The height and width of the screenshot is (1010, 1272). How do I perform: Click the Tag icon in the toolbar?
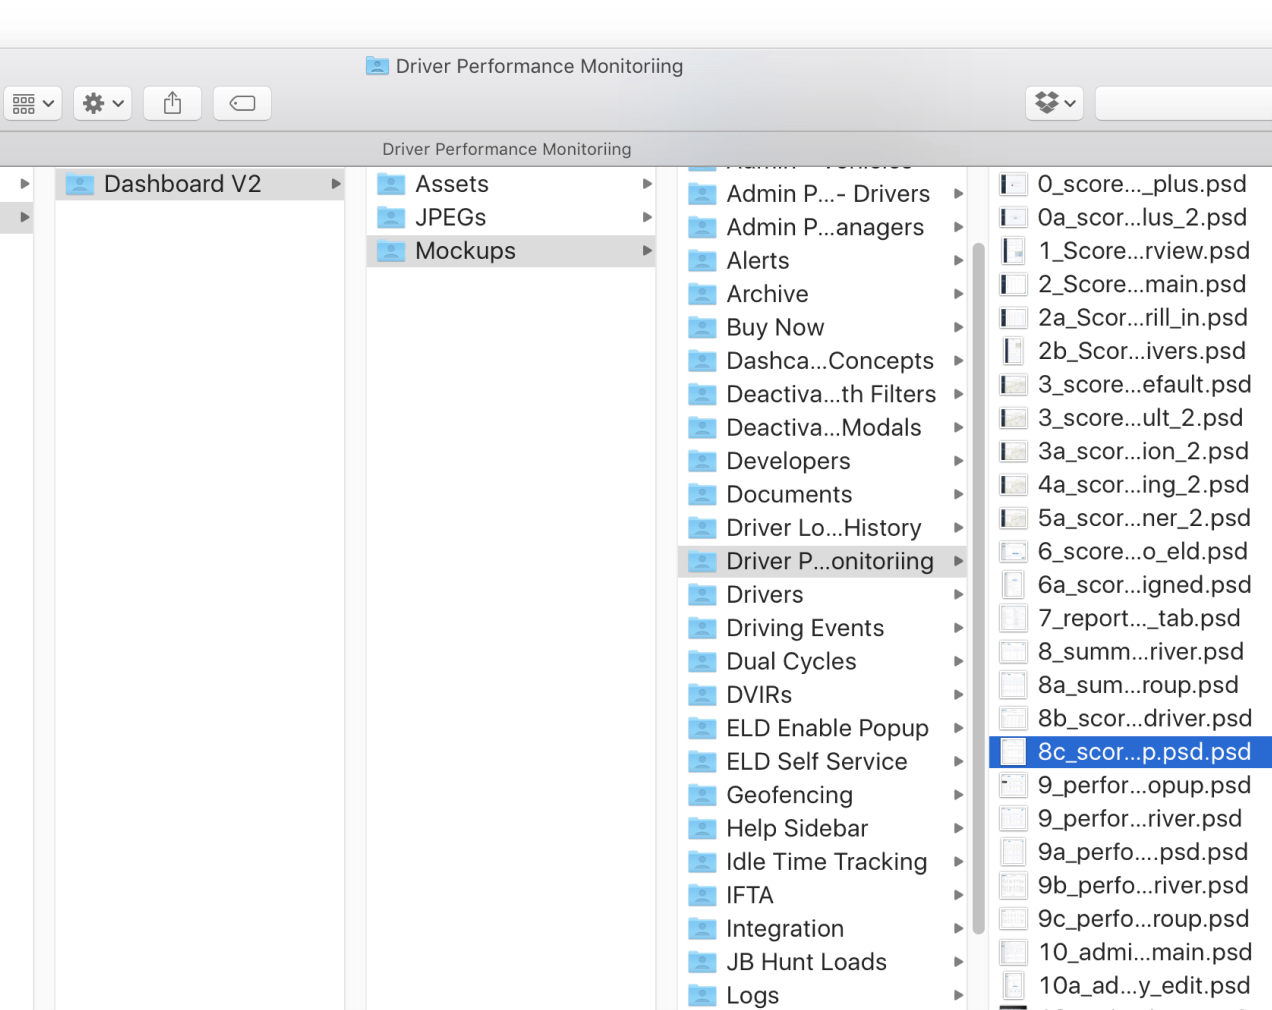pos(241,103)
